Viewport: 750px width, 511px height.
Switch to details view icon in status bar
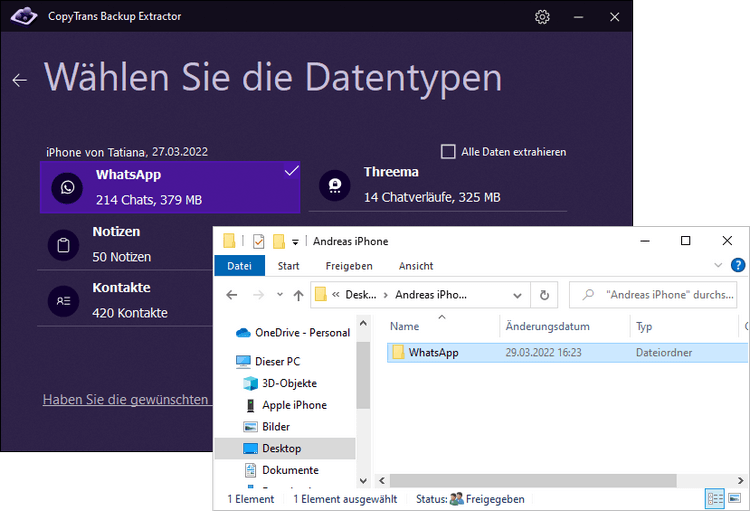[715, 499]
